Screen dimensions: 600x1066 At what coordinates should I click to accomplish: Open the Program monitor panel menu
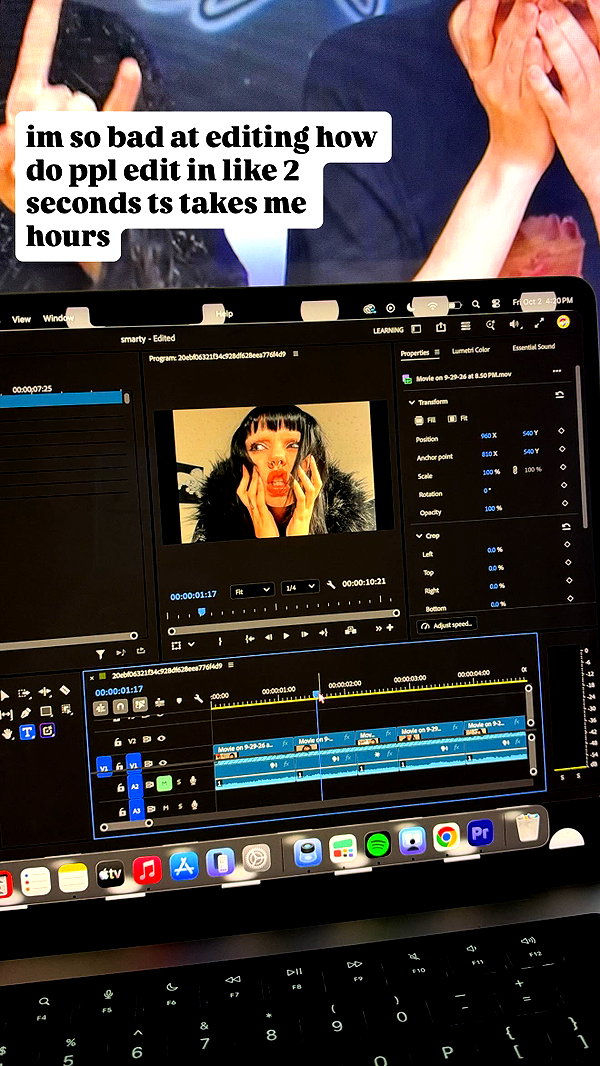point(296,354)
